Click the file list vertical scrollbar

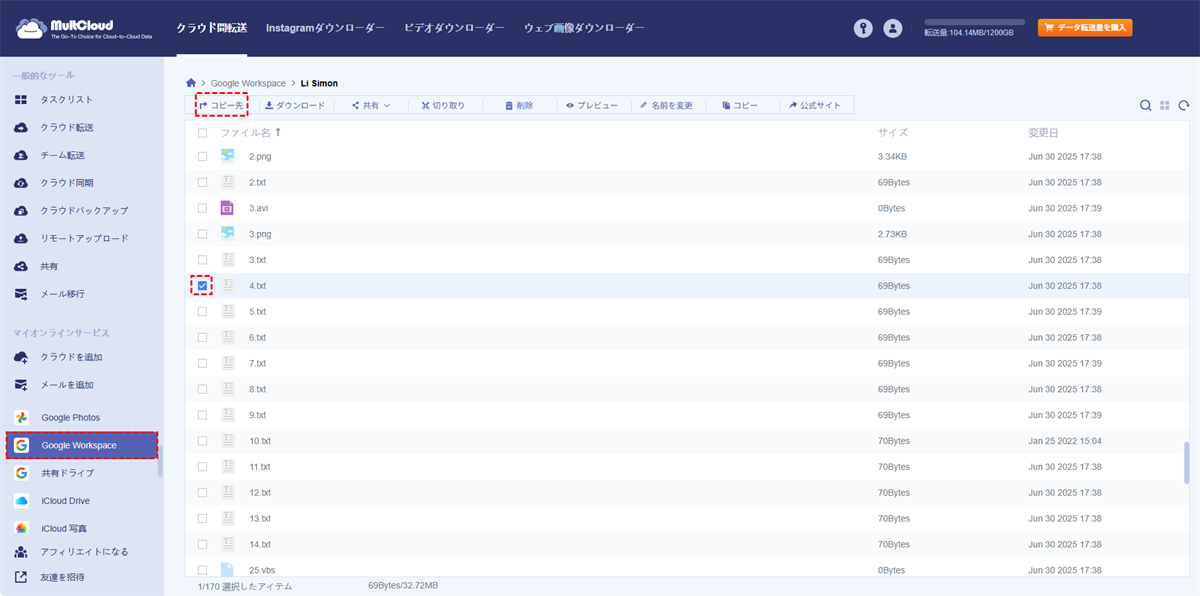tap(1185, 463)
